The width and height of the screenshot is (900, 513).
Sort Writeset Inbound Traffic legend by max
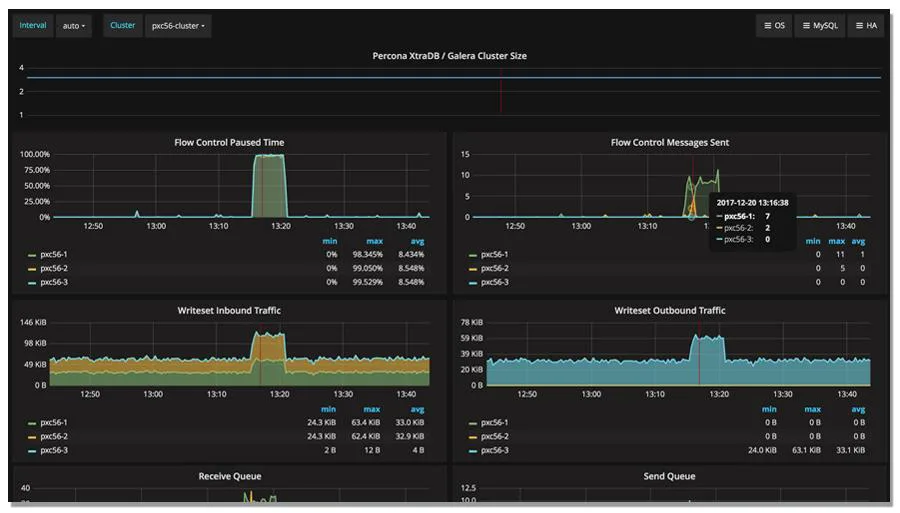(x=372, y=409)
